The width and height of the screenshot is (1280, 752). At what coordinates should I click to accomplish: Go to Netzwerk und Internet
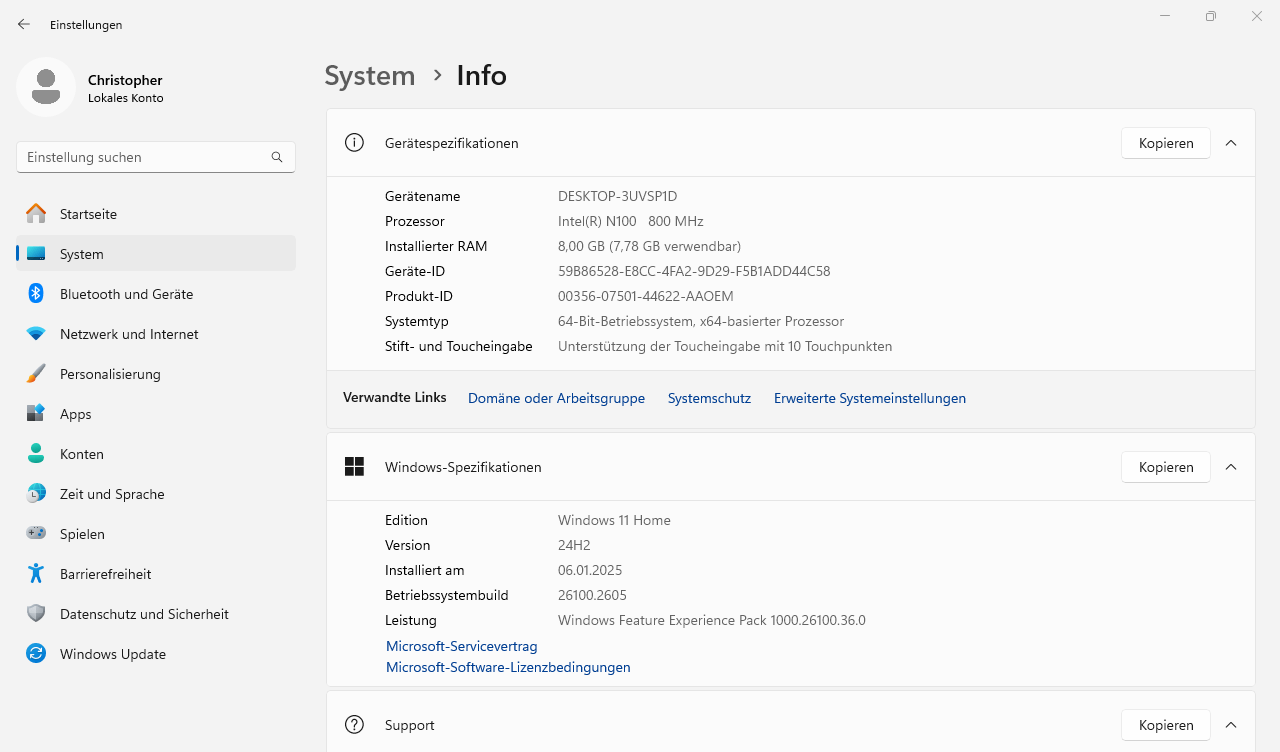[156, 334]
